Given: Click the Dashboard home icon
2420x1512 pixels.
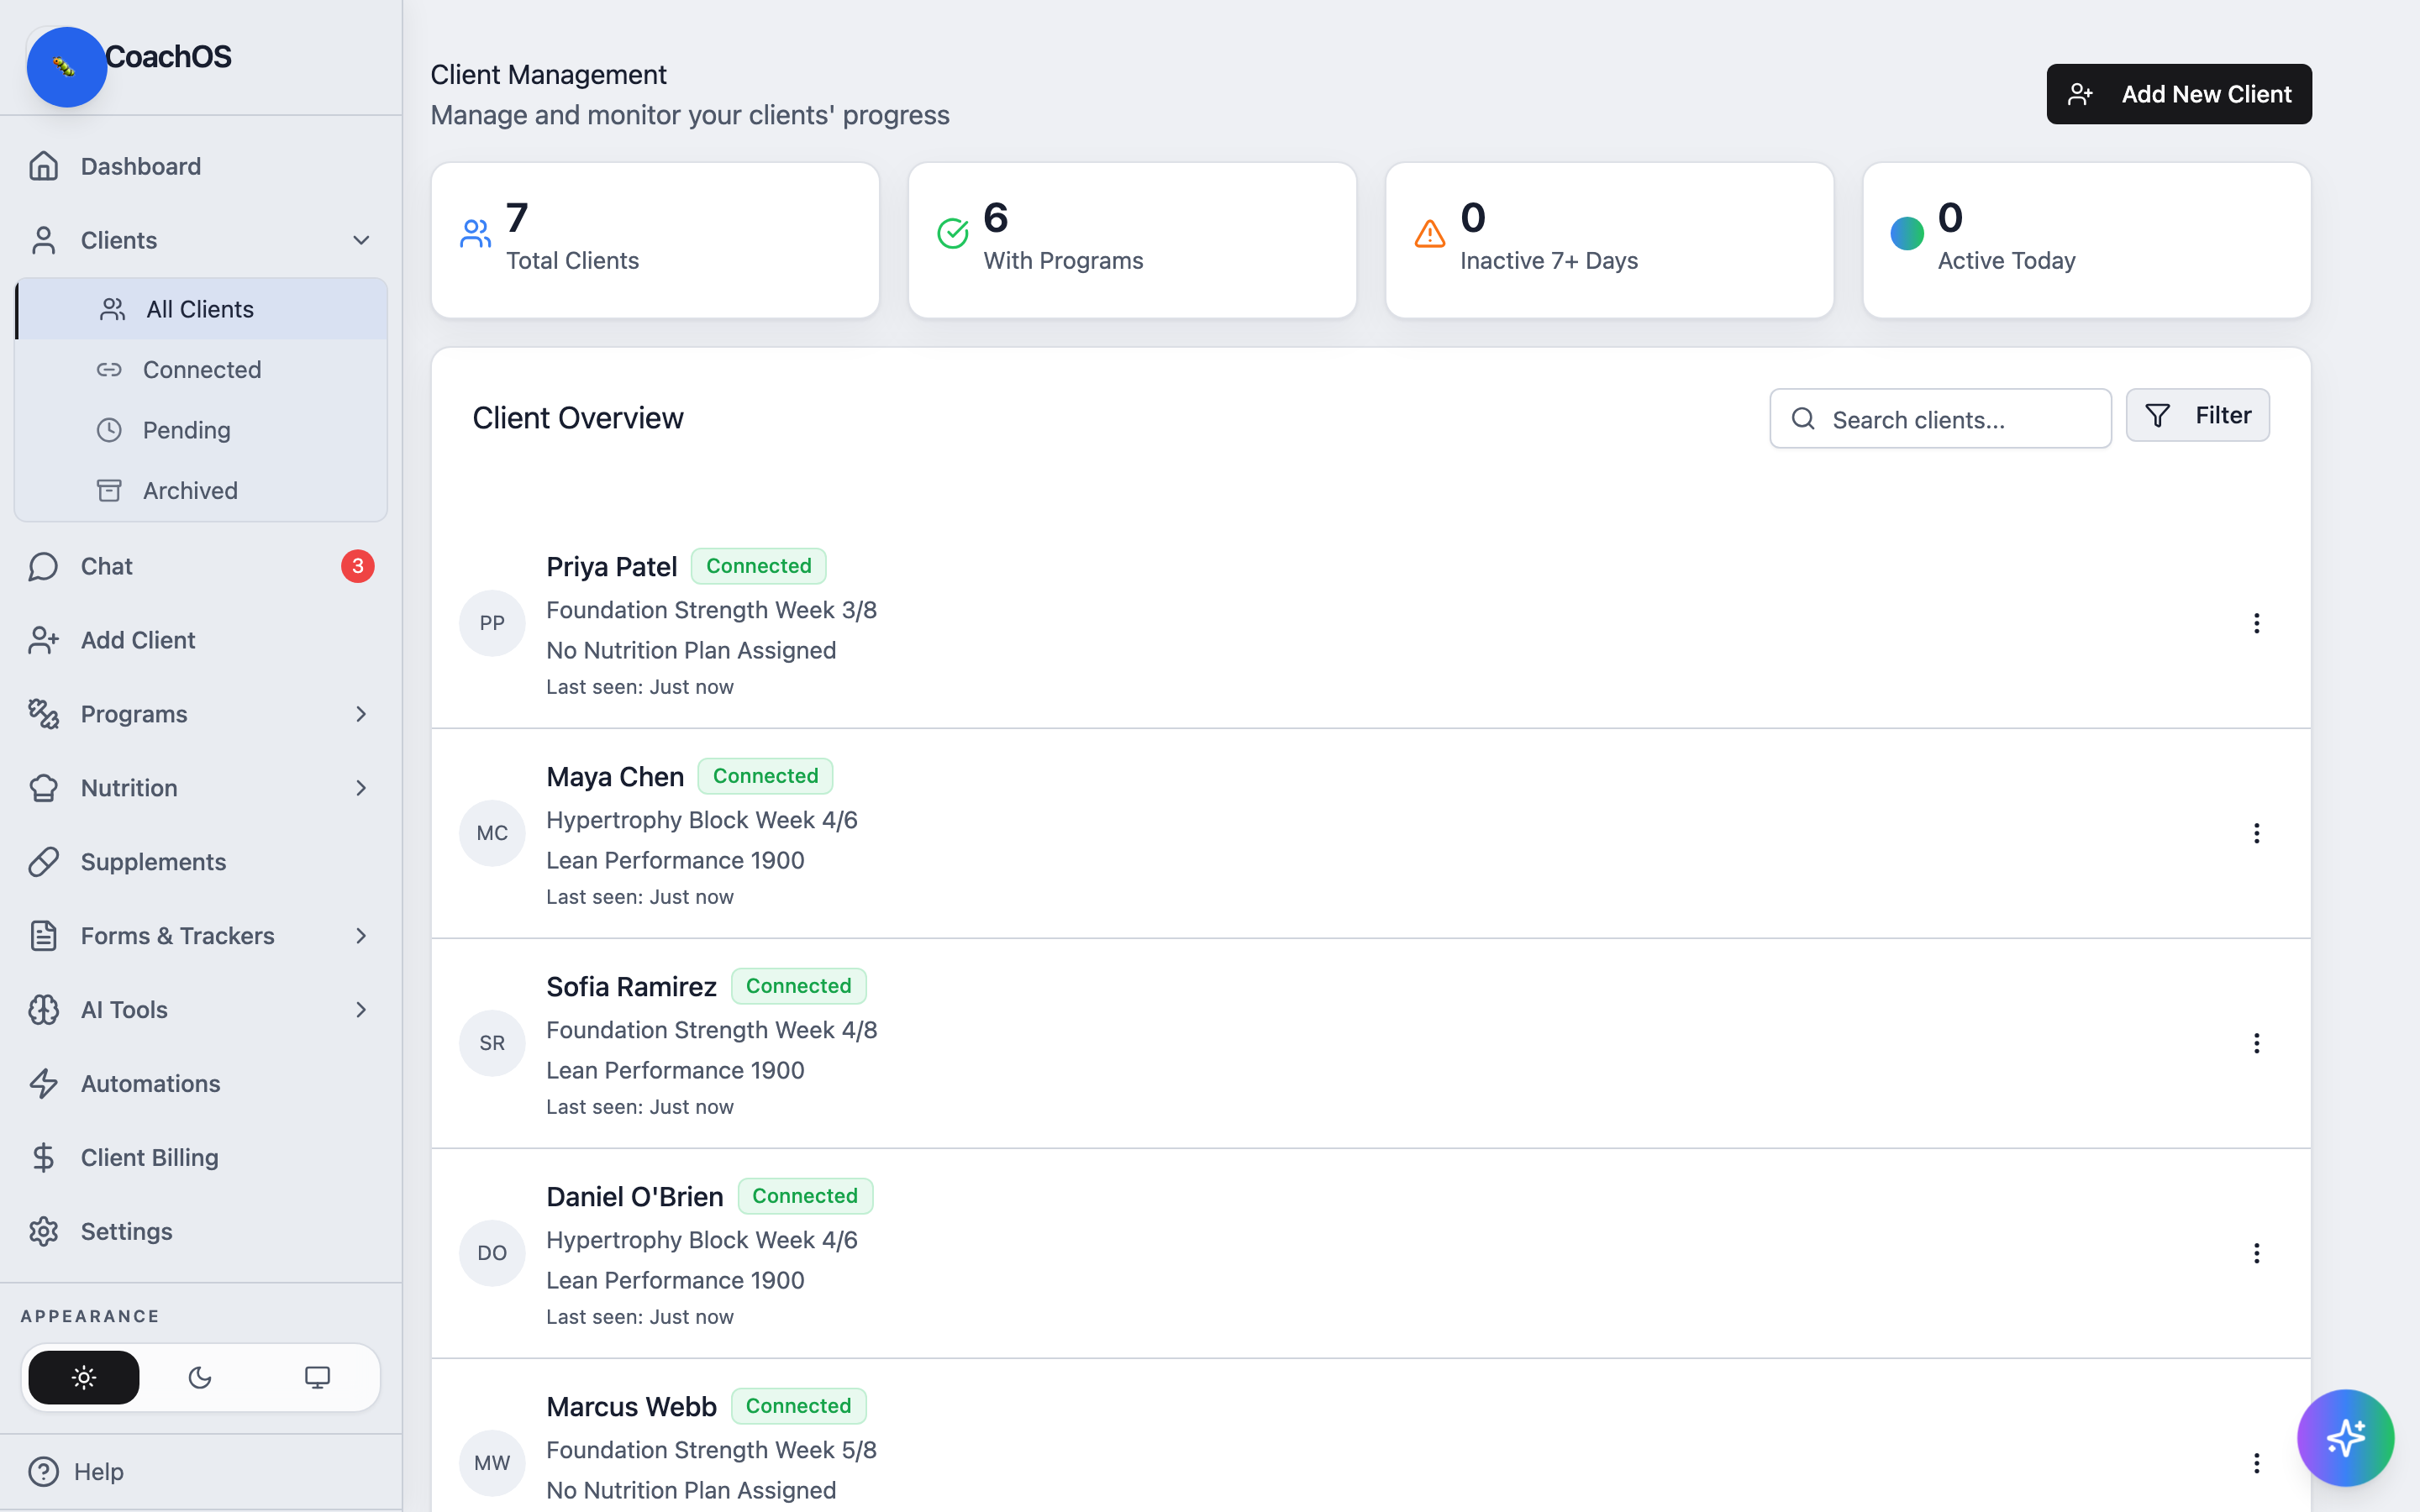Looking at the screenshot, I should pyautogui.click(x=43, y=166).
